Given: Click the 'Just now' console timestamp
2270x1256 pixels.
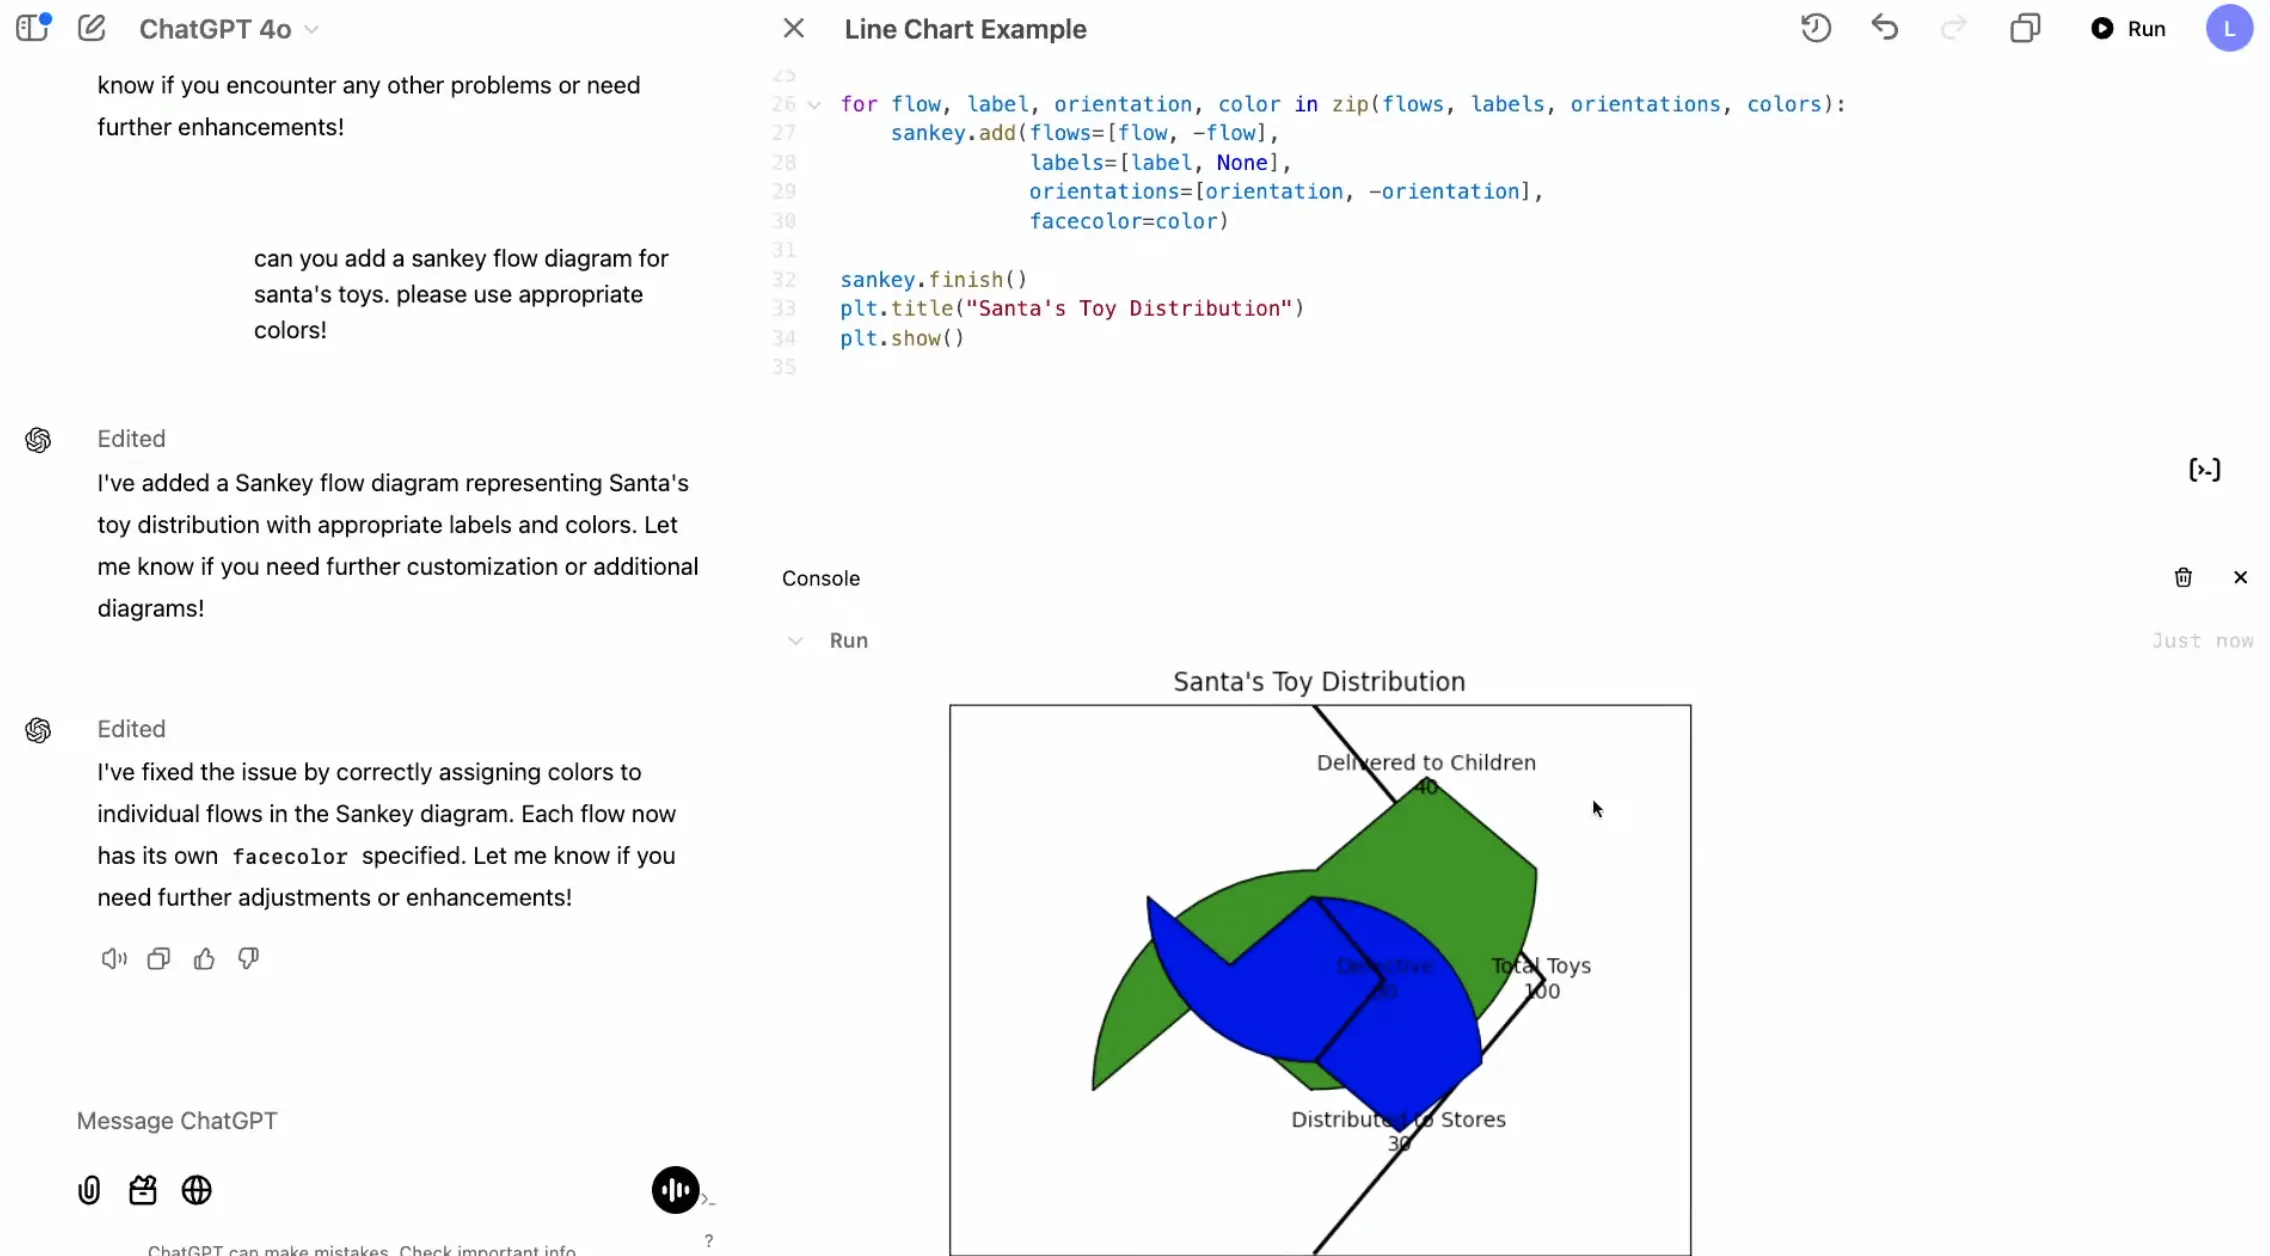Looking at the screenshot, I should 2202,640.
